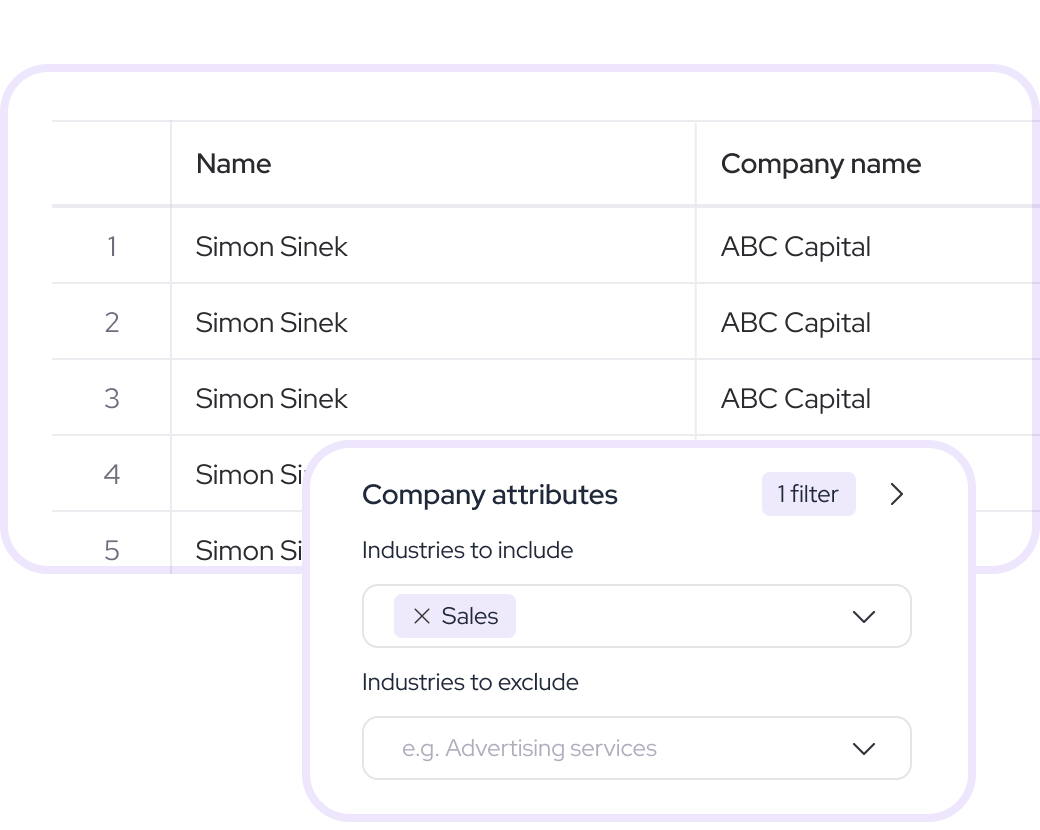This screenshot has width=1040, height=830.
Task: Click ABC Capital in the first row
Action: (x=795, y=246)
